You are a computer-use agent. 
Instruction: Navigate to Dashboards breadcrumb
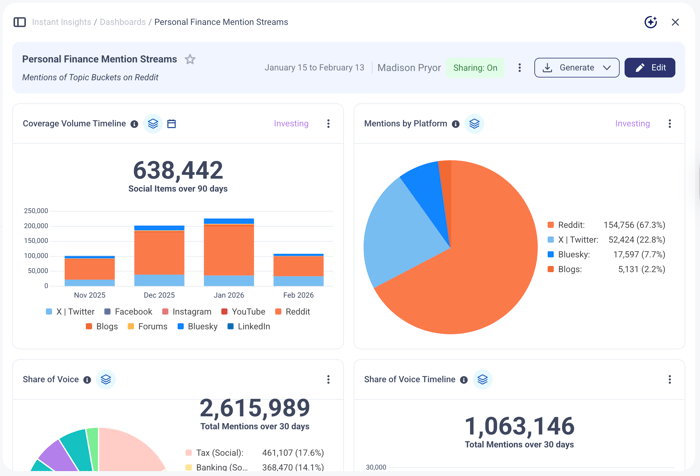(x=122, y=22)
